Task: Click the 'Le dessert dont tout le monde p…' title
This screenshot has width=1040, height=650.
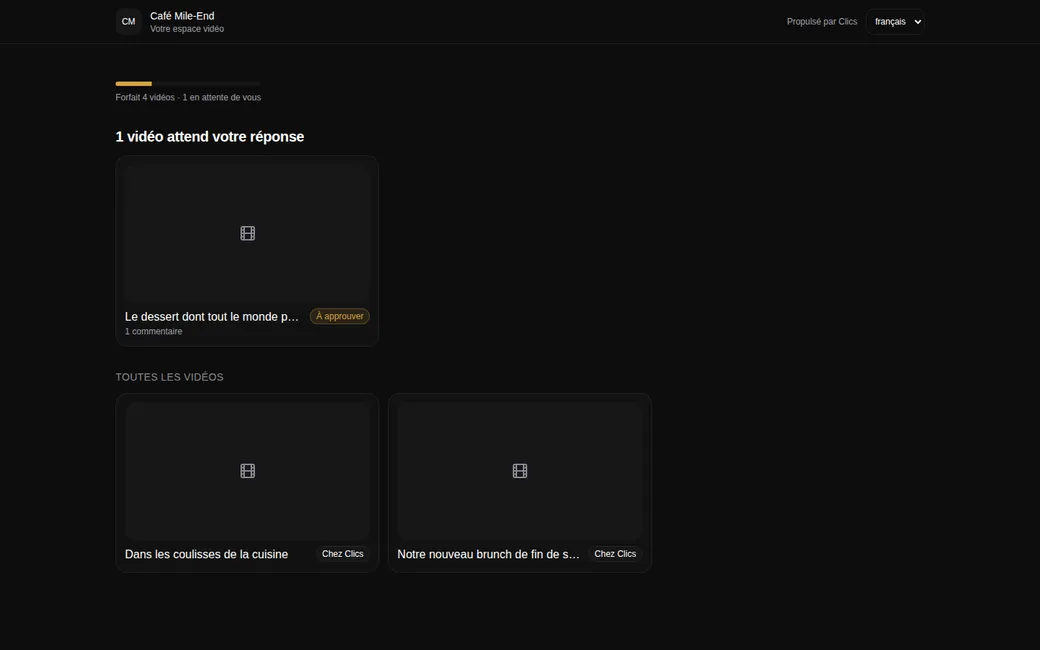Action: [212, 316]
